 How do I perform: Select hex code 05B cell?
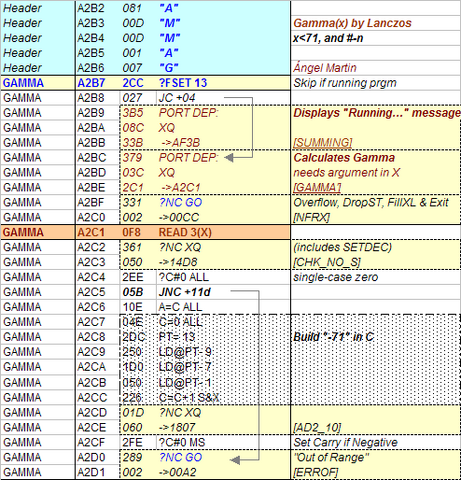point(133,292)
